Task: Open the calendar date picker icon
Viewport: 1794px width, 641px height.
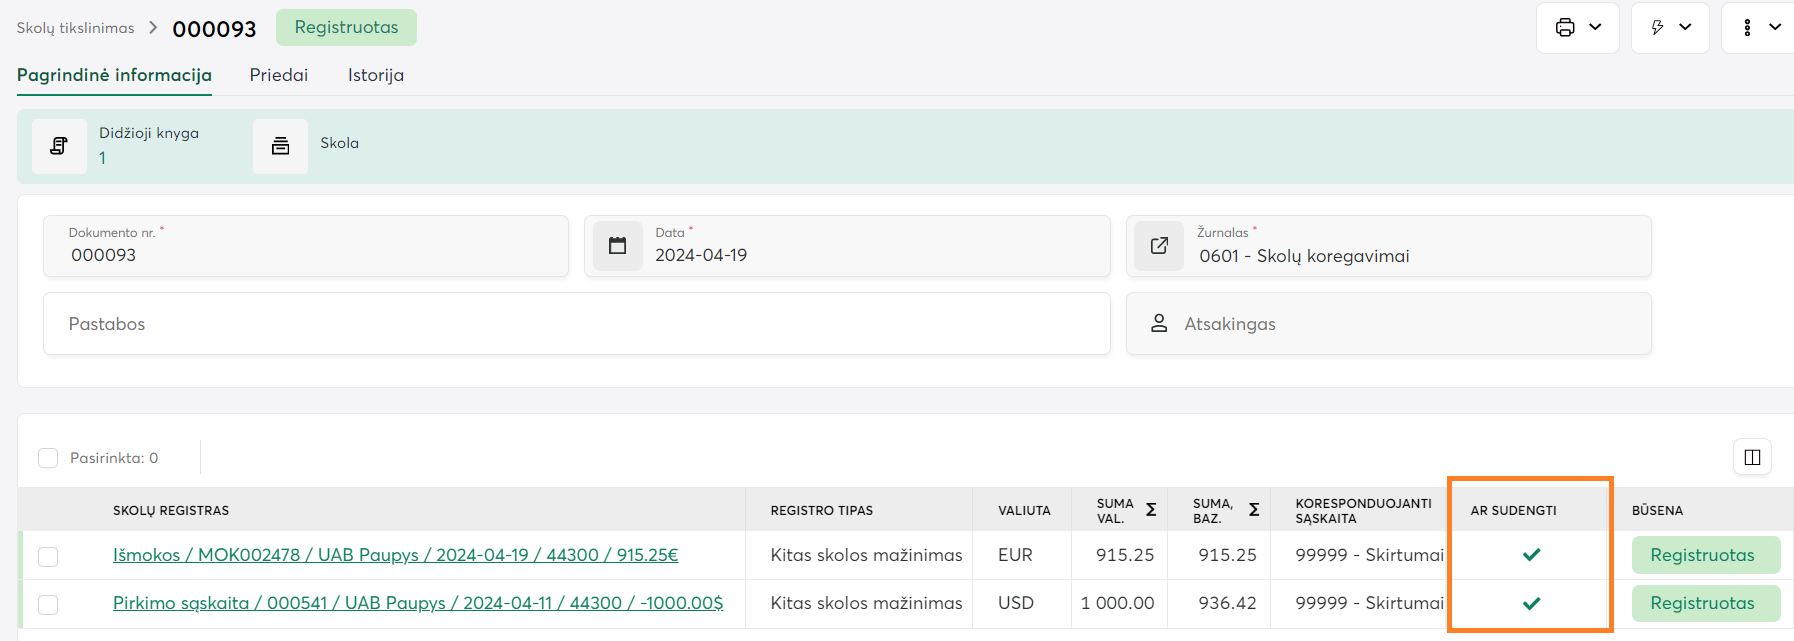Action: pos(618,246)
